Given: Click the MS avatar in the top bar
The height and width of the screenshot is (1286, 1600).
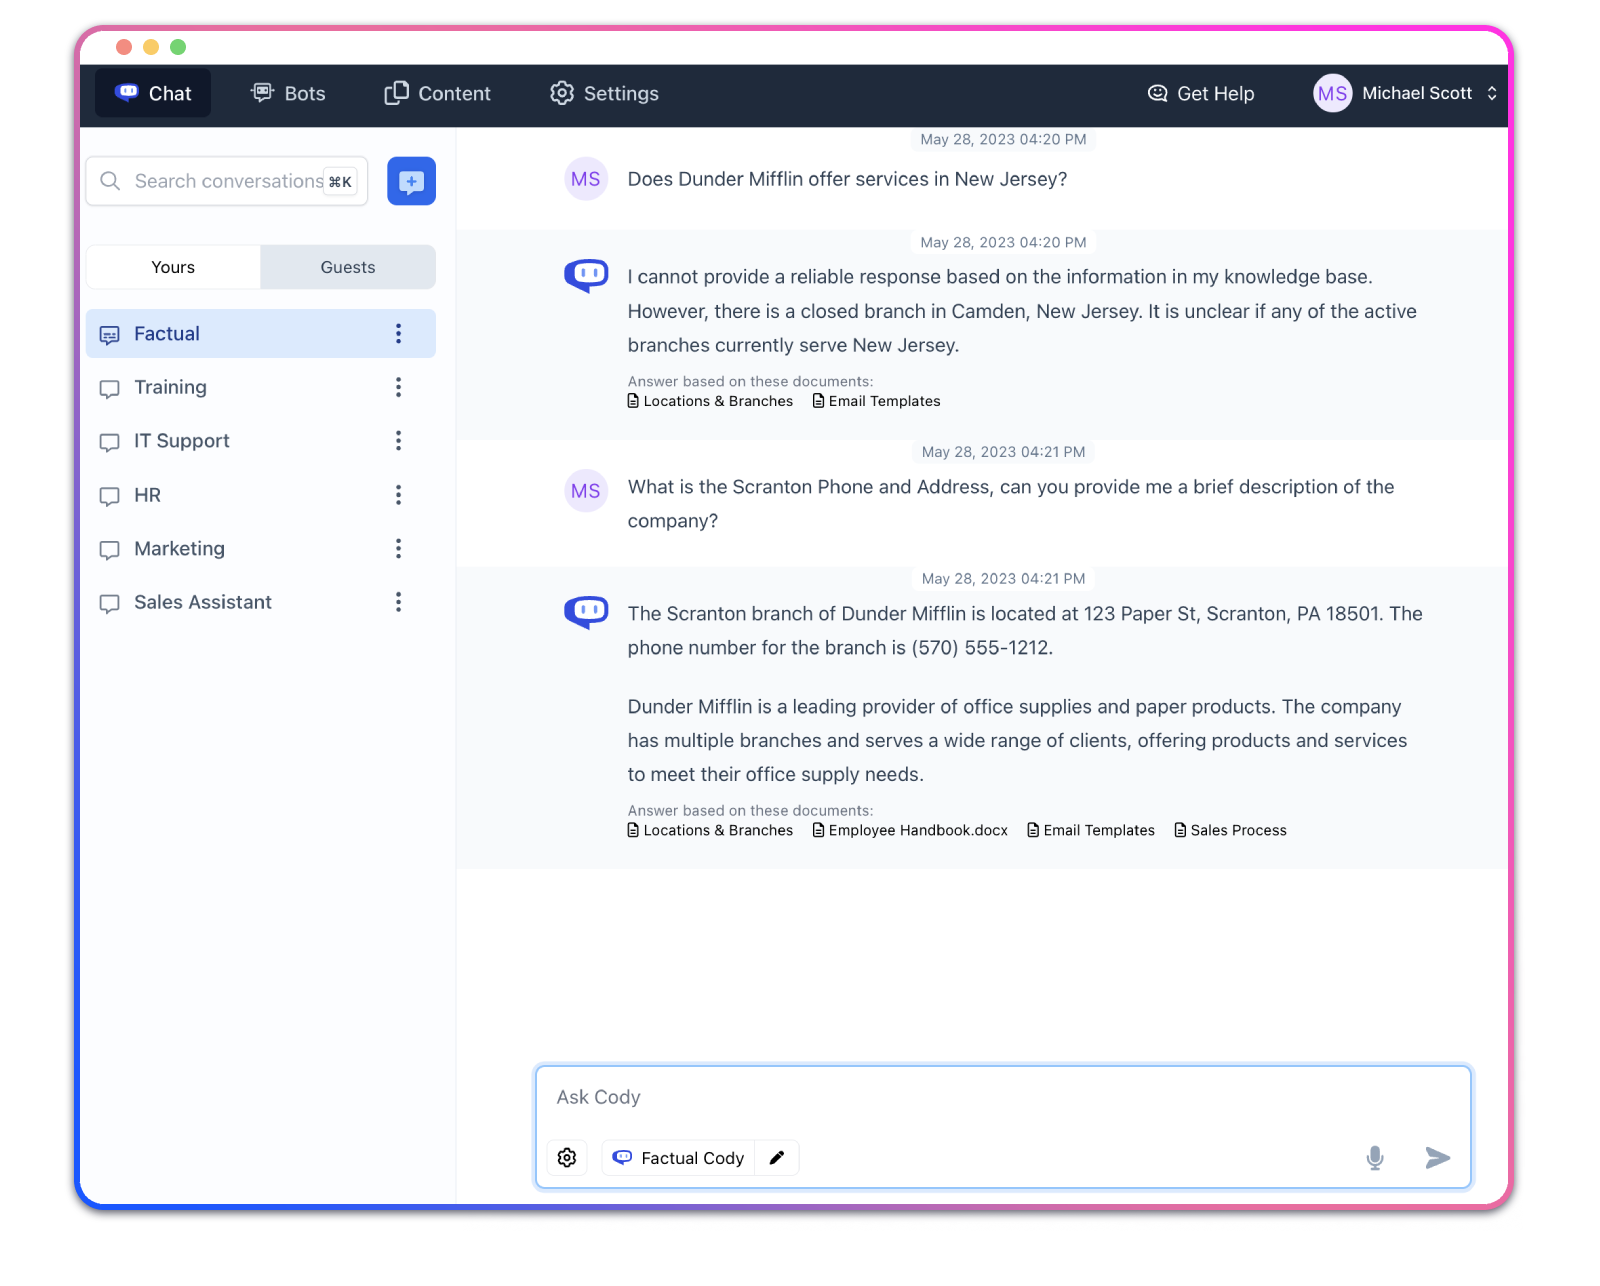Looking at the screenshot, I should (1332, 93).
